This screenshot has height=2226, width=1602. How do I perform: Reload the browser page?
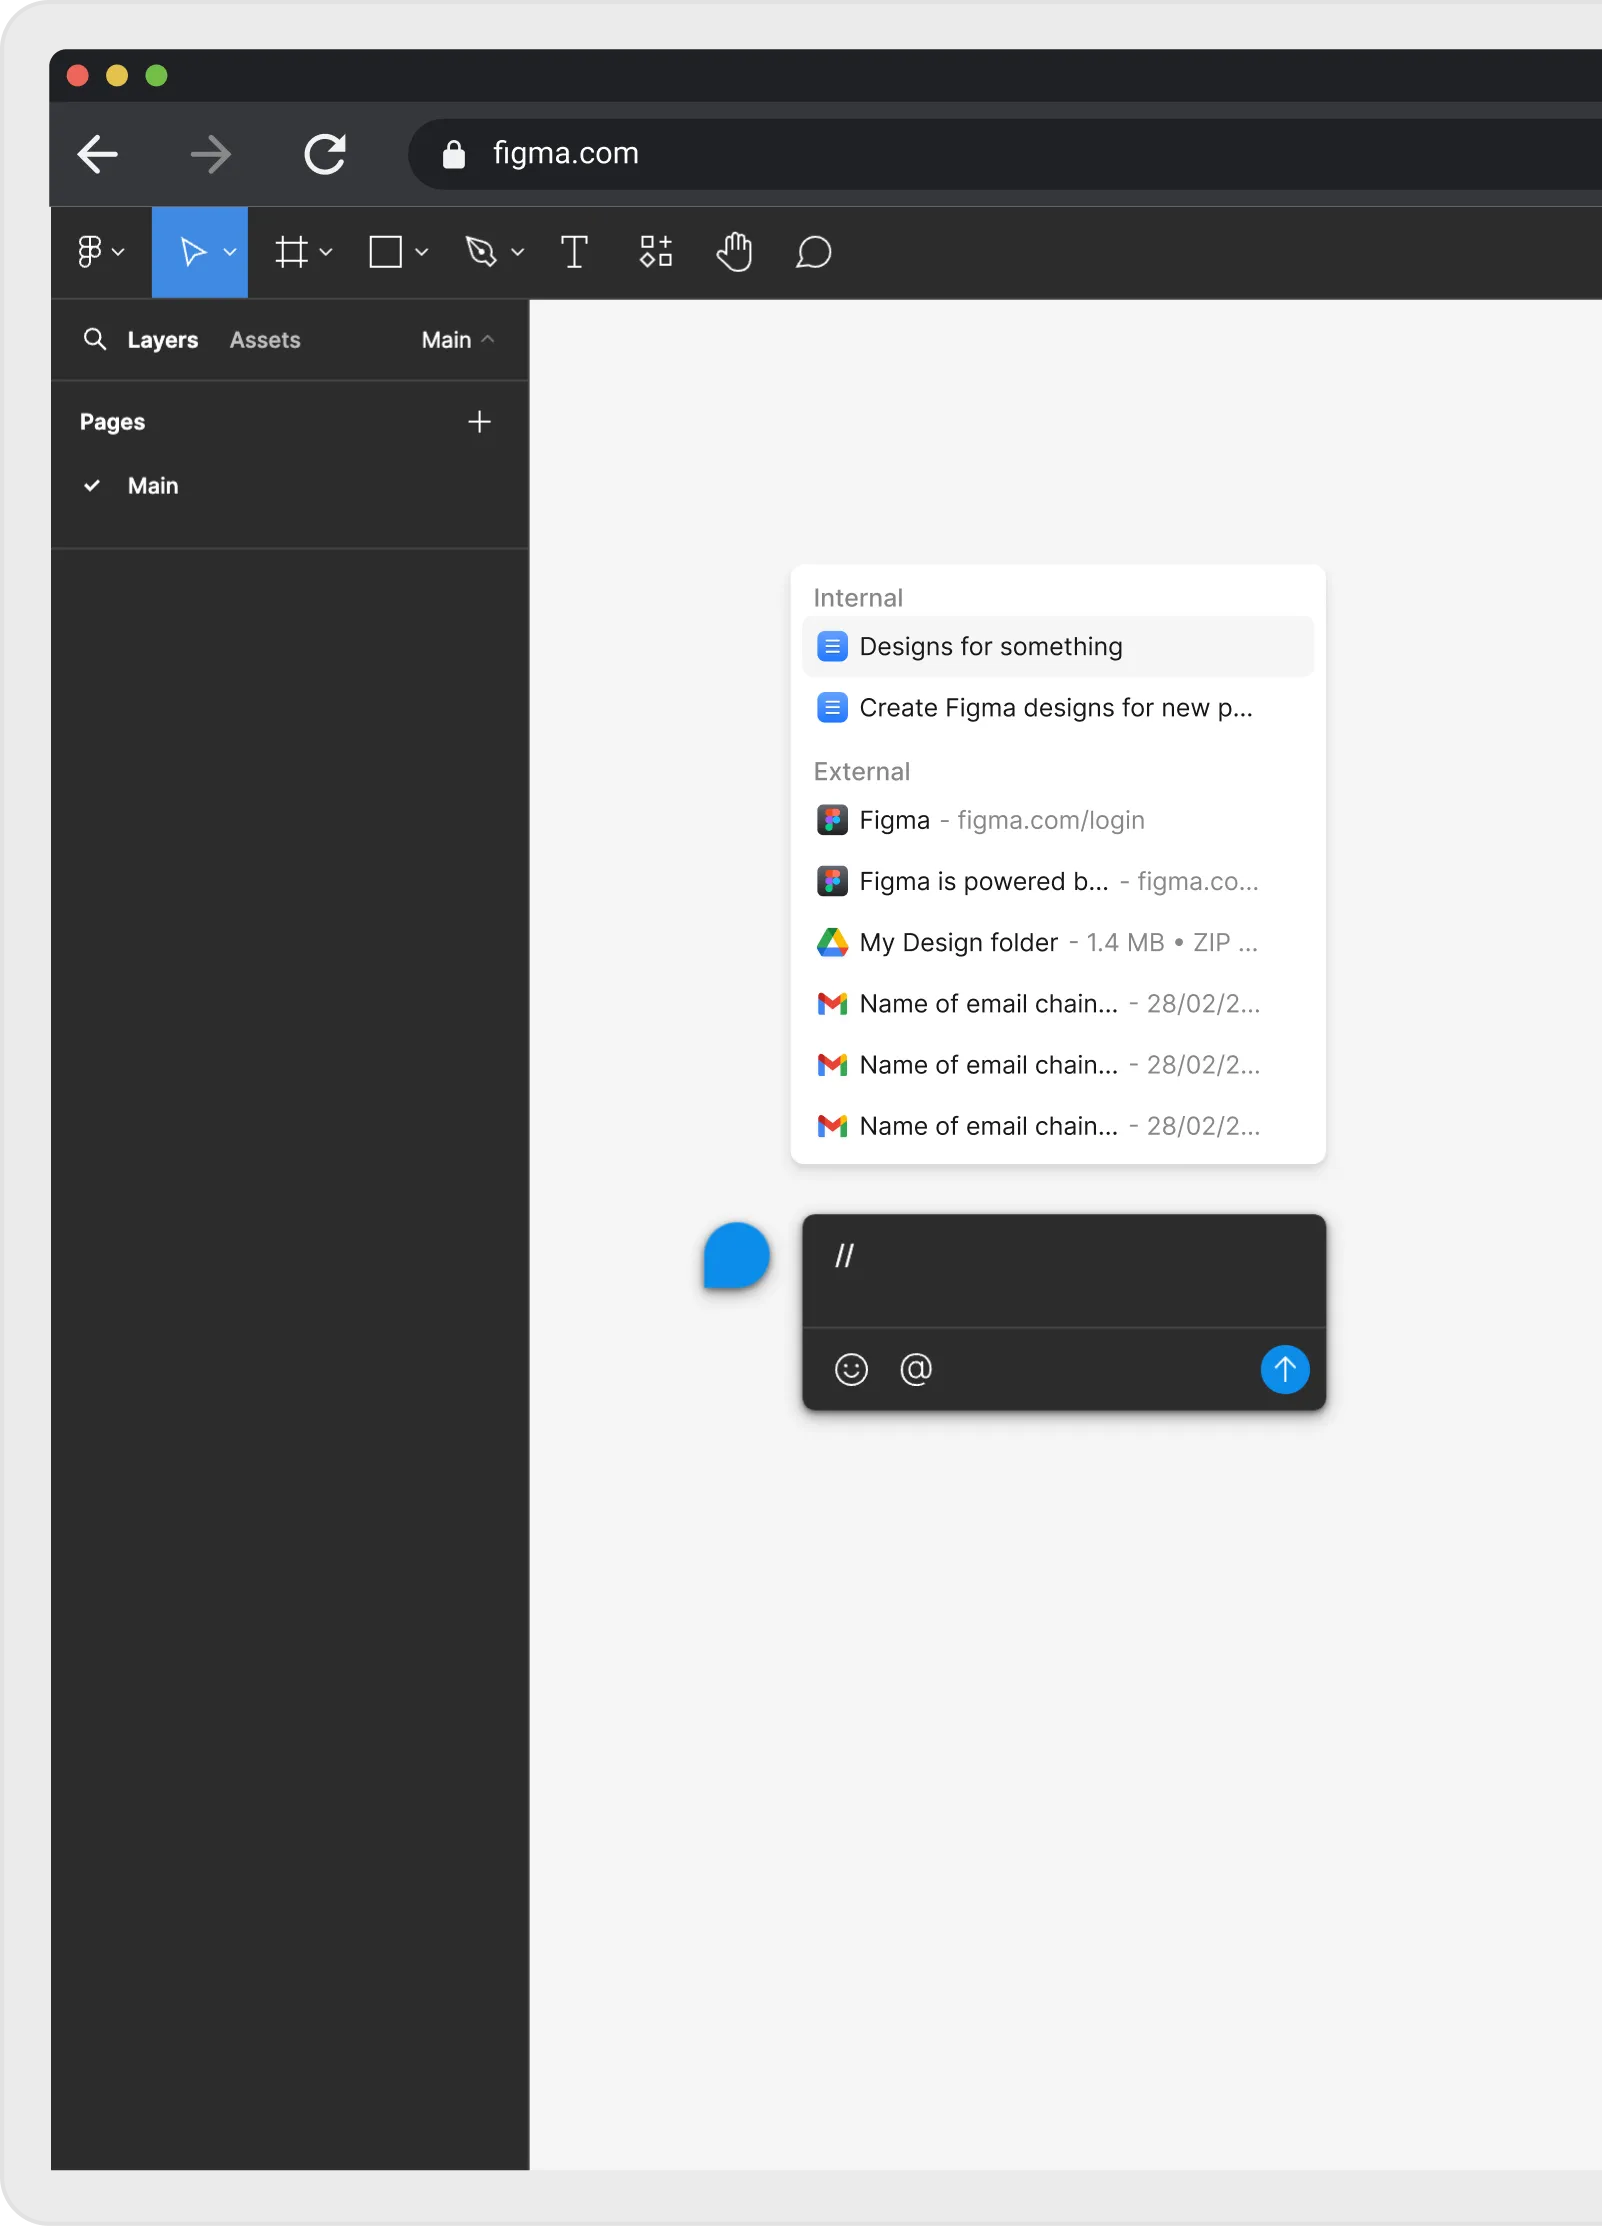pyautogui.click(x=325, y=154)
